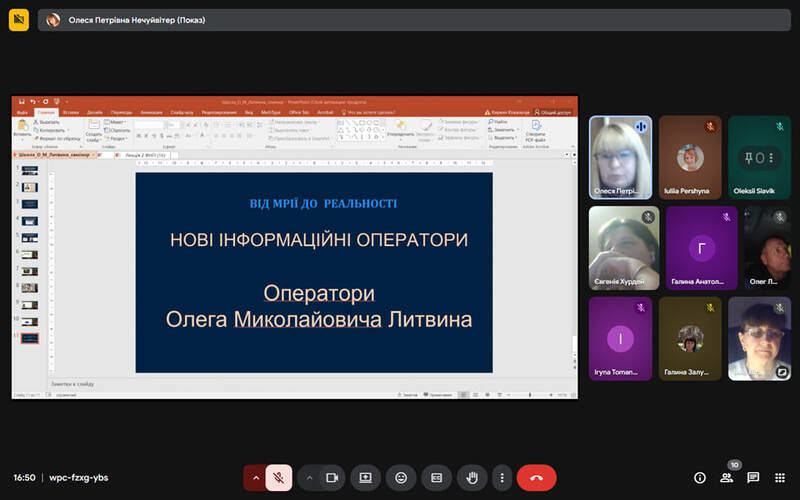This screenshot has height=500, width=800.
Task: Show the participants list with 10 people
Action: (x=727, y=478)
